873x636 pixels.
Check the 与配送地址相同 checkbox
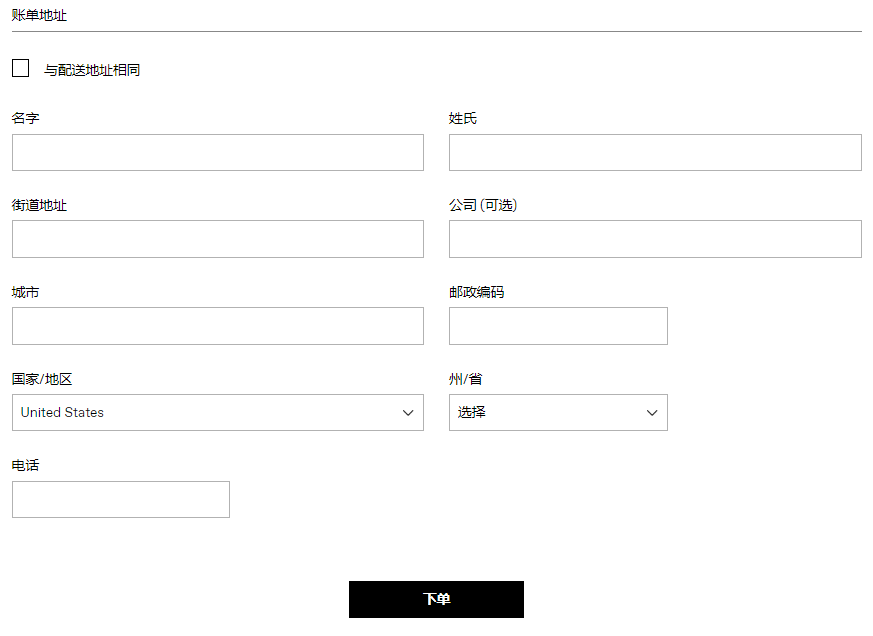coord(20,67)
